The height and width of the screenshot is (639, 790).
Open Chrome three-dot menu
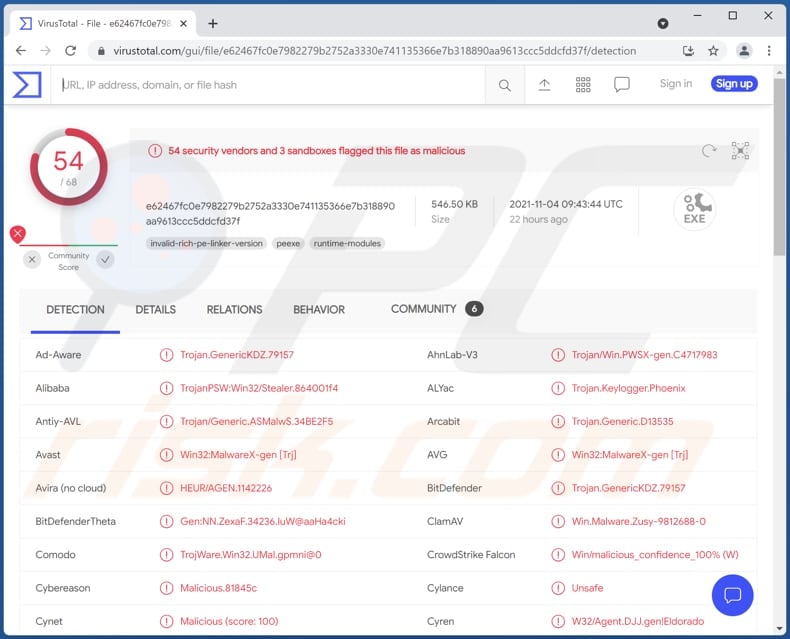pyautogui.click(x=769, y=50)
